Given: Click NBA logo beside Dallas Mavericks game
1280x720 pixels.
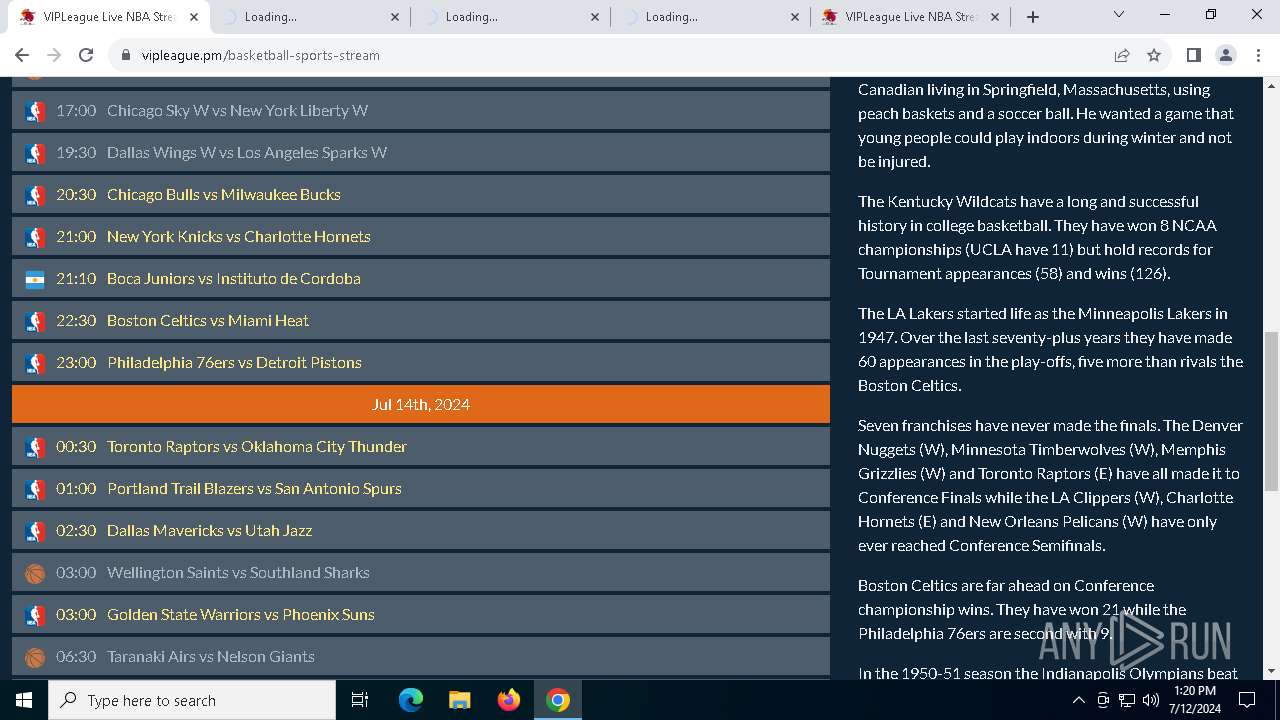Looking at the screenshot, I should point(35,531).
